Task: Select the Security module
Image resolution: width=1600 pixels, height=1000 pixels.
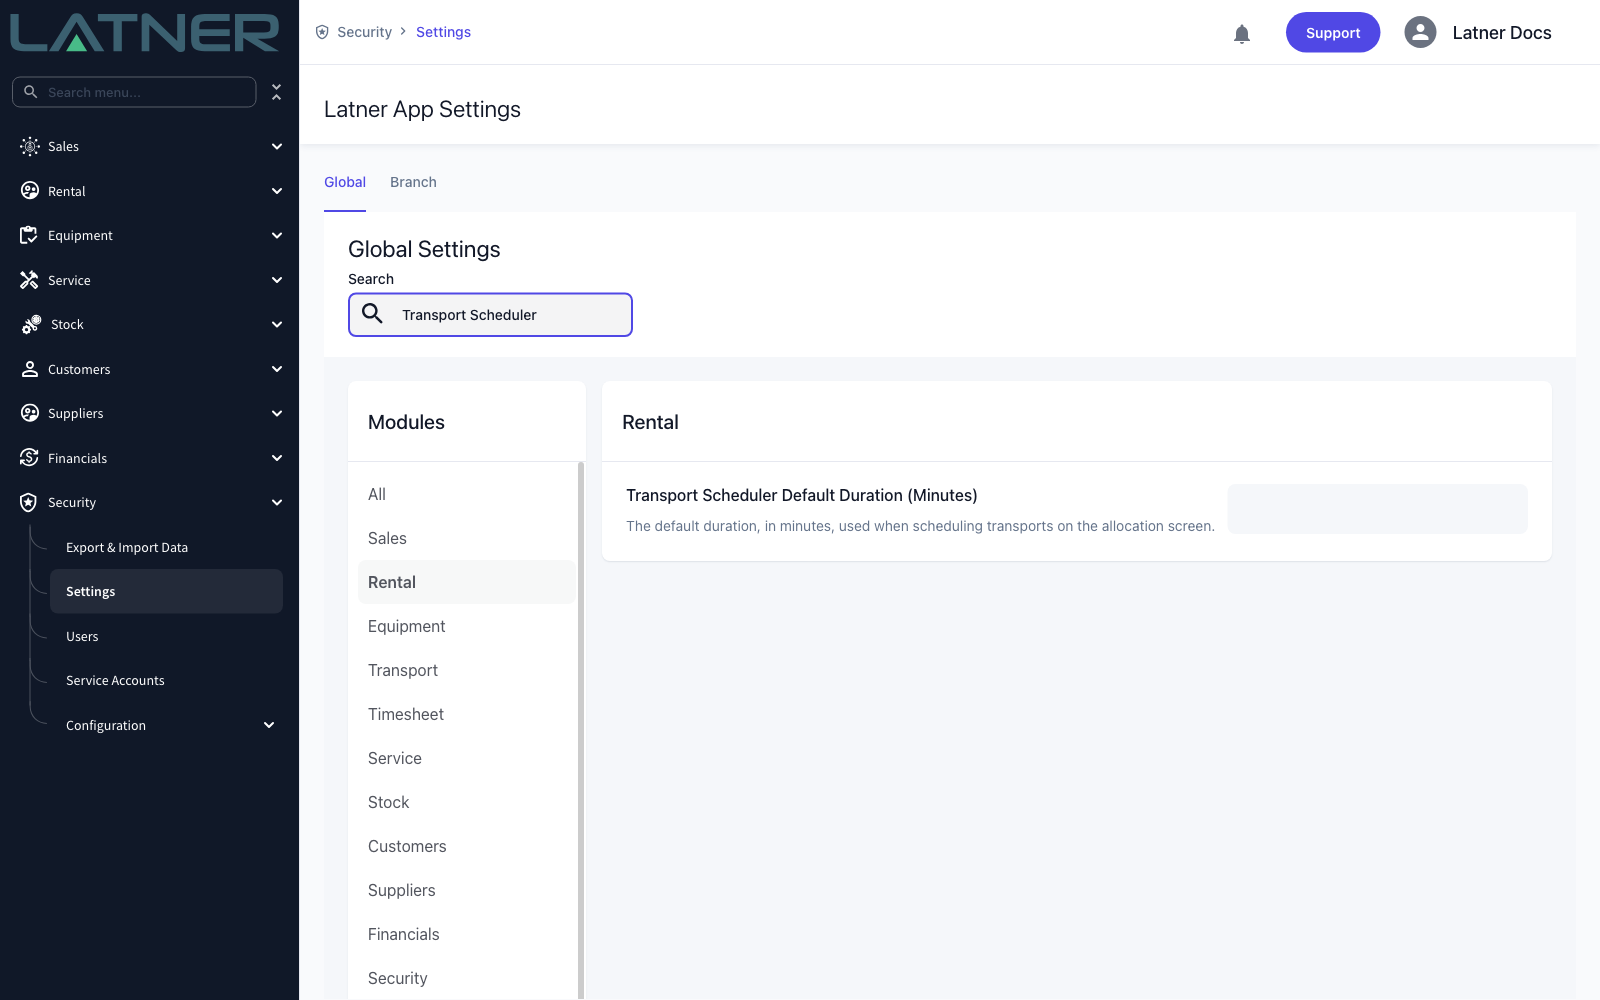Action: [466, 978]
